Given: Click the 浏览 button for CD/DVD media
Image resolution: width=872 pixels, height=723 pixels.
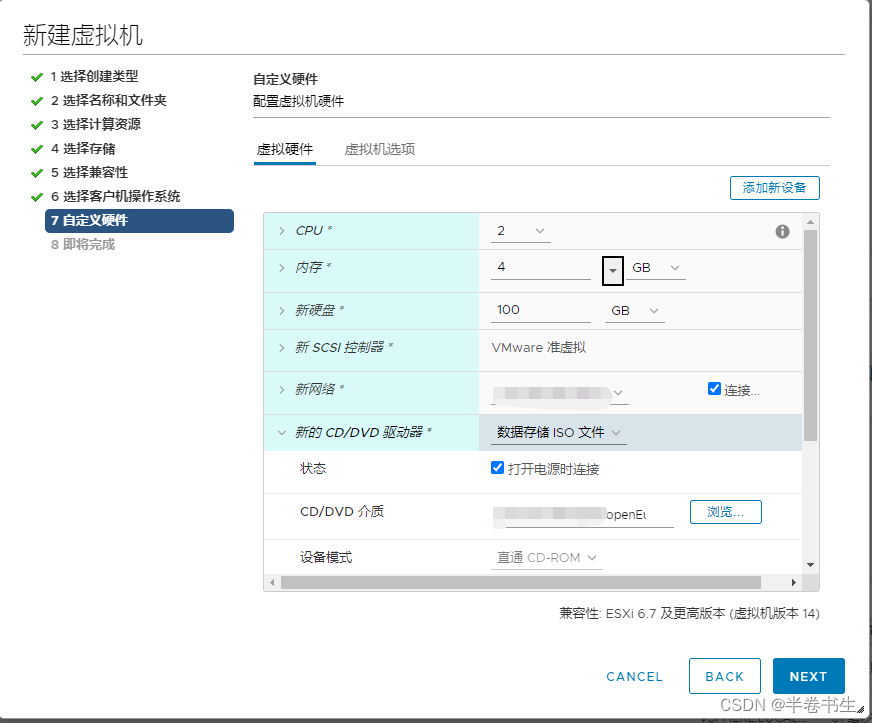Looking at the screenshot, I should 725,511.
